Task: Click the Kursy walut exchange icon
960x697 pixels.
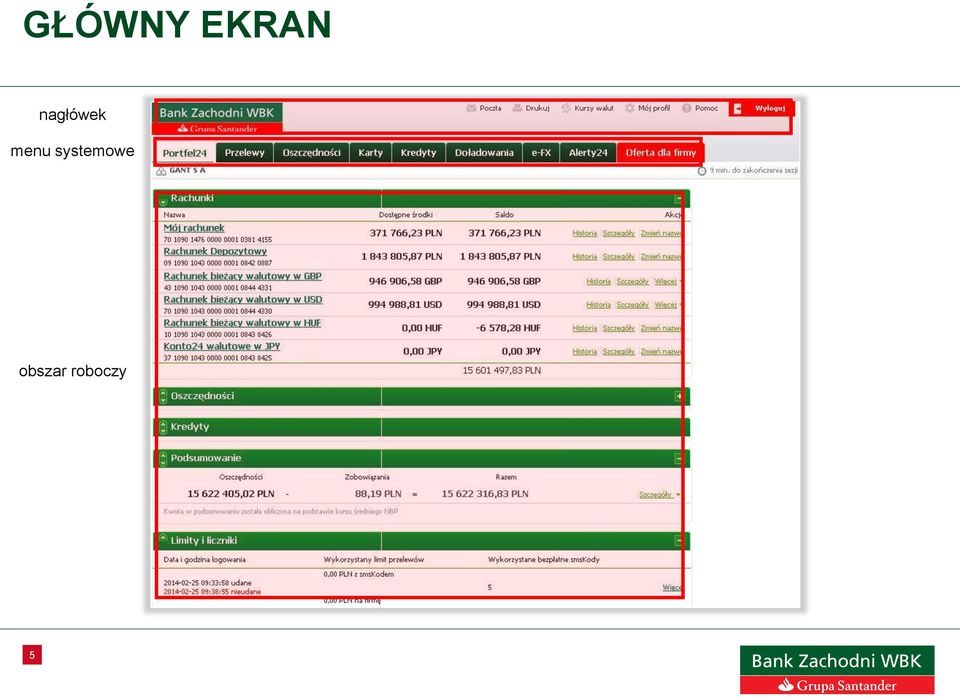Action: [x=566, y=108]
